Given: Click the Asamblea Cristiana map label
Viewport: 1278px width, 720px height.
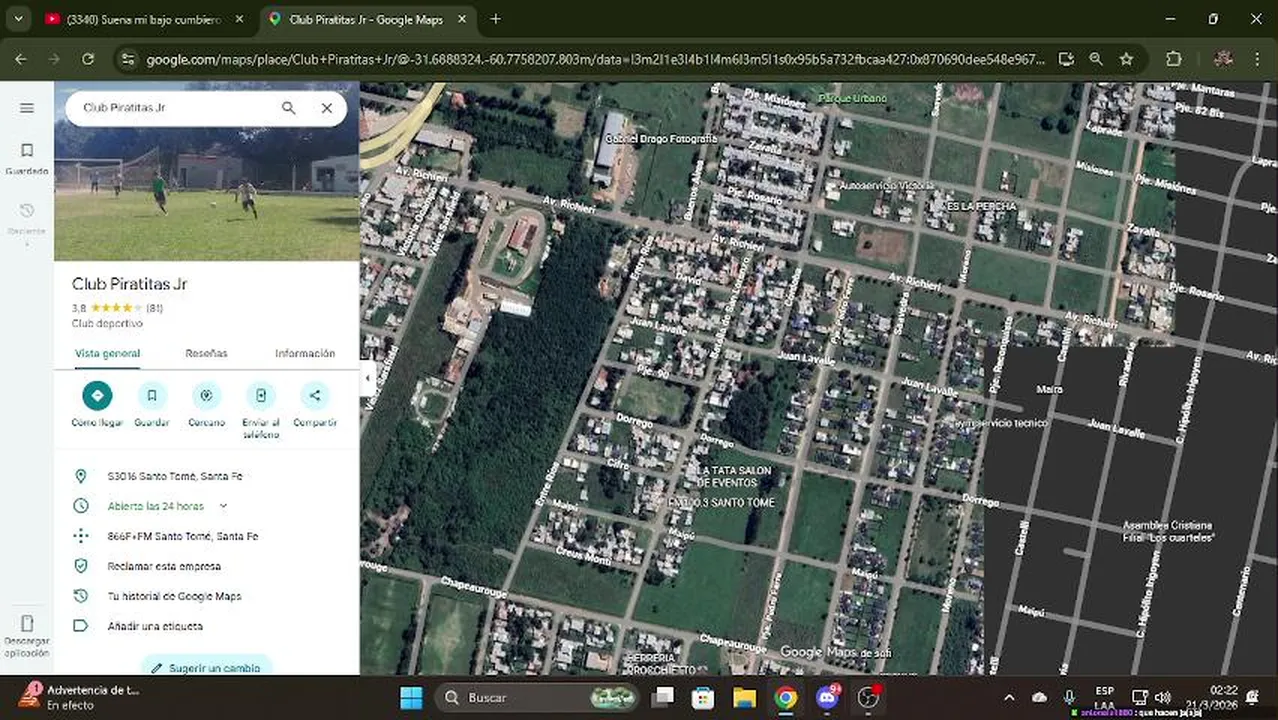Looking at the screenshot, I should [x=1167, y=531].
